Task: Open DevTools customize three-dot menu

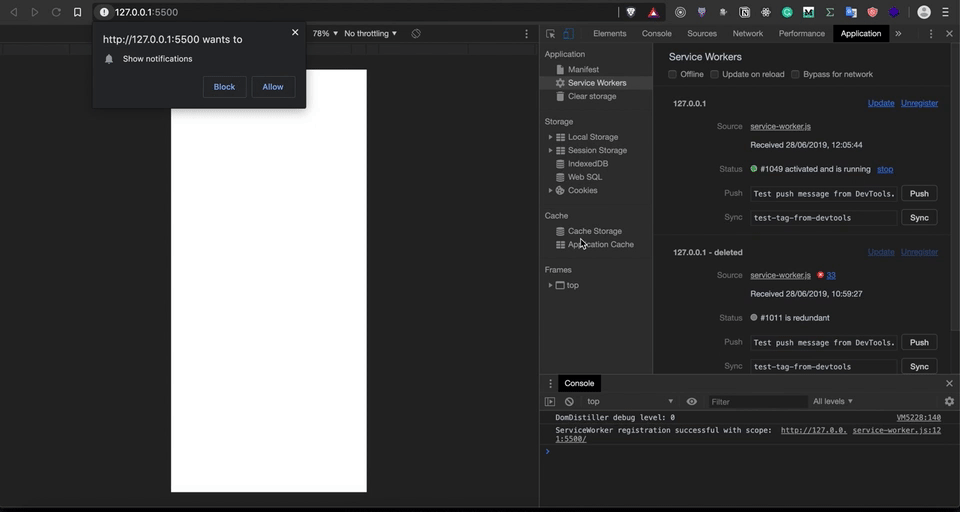Action: [x=931, y=34]
